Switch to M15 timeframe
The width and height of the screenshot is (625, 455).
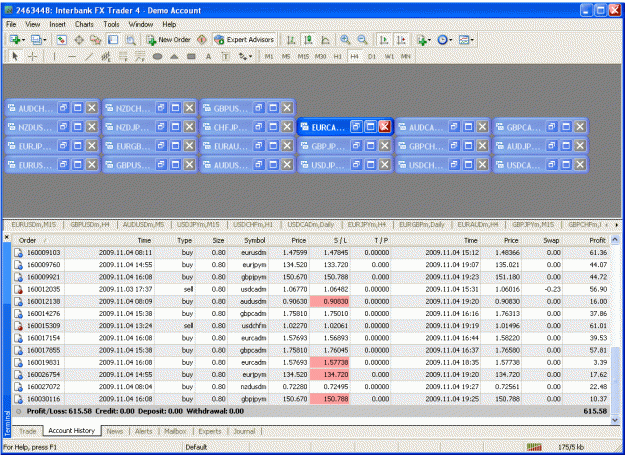(303, 57)
